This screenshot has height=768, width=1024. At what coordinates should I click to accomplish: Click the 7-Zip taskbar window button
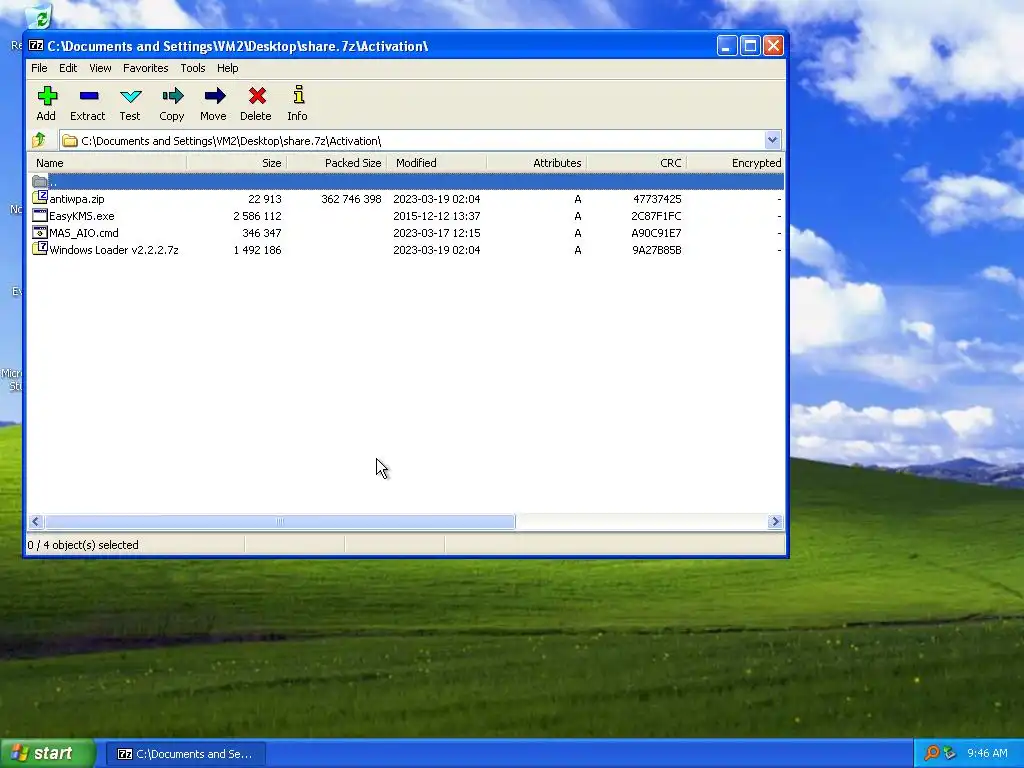[185, 754]
